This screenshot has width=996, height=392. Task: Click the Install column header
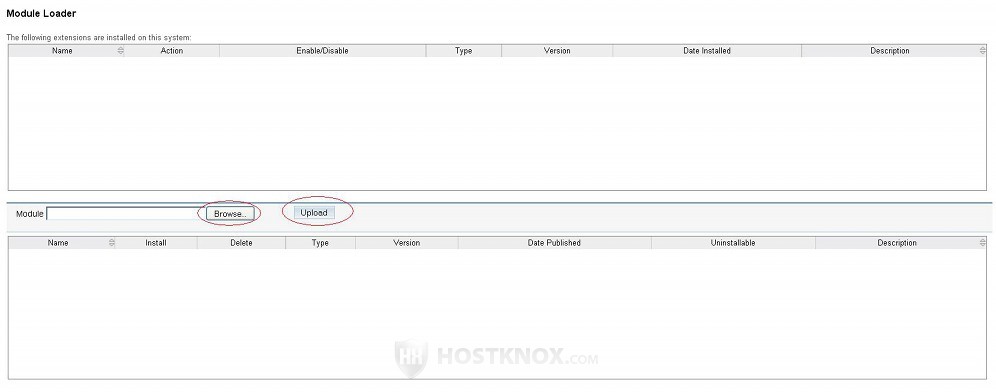(156, 243)
